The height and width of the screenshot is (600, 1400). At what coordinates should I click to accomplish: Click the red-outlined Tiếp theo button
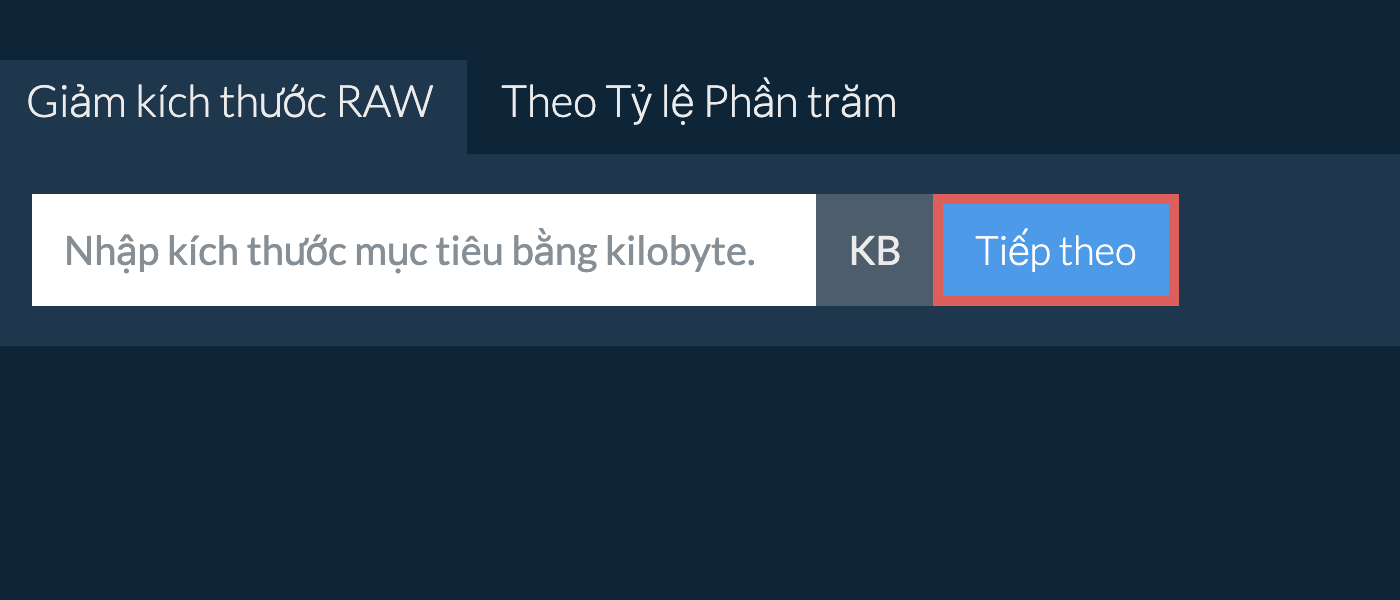point(1055,250)
